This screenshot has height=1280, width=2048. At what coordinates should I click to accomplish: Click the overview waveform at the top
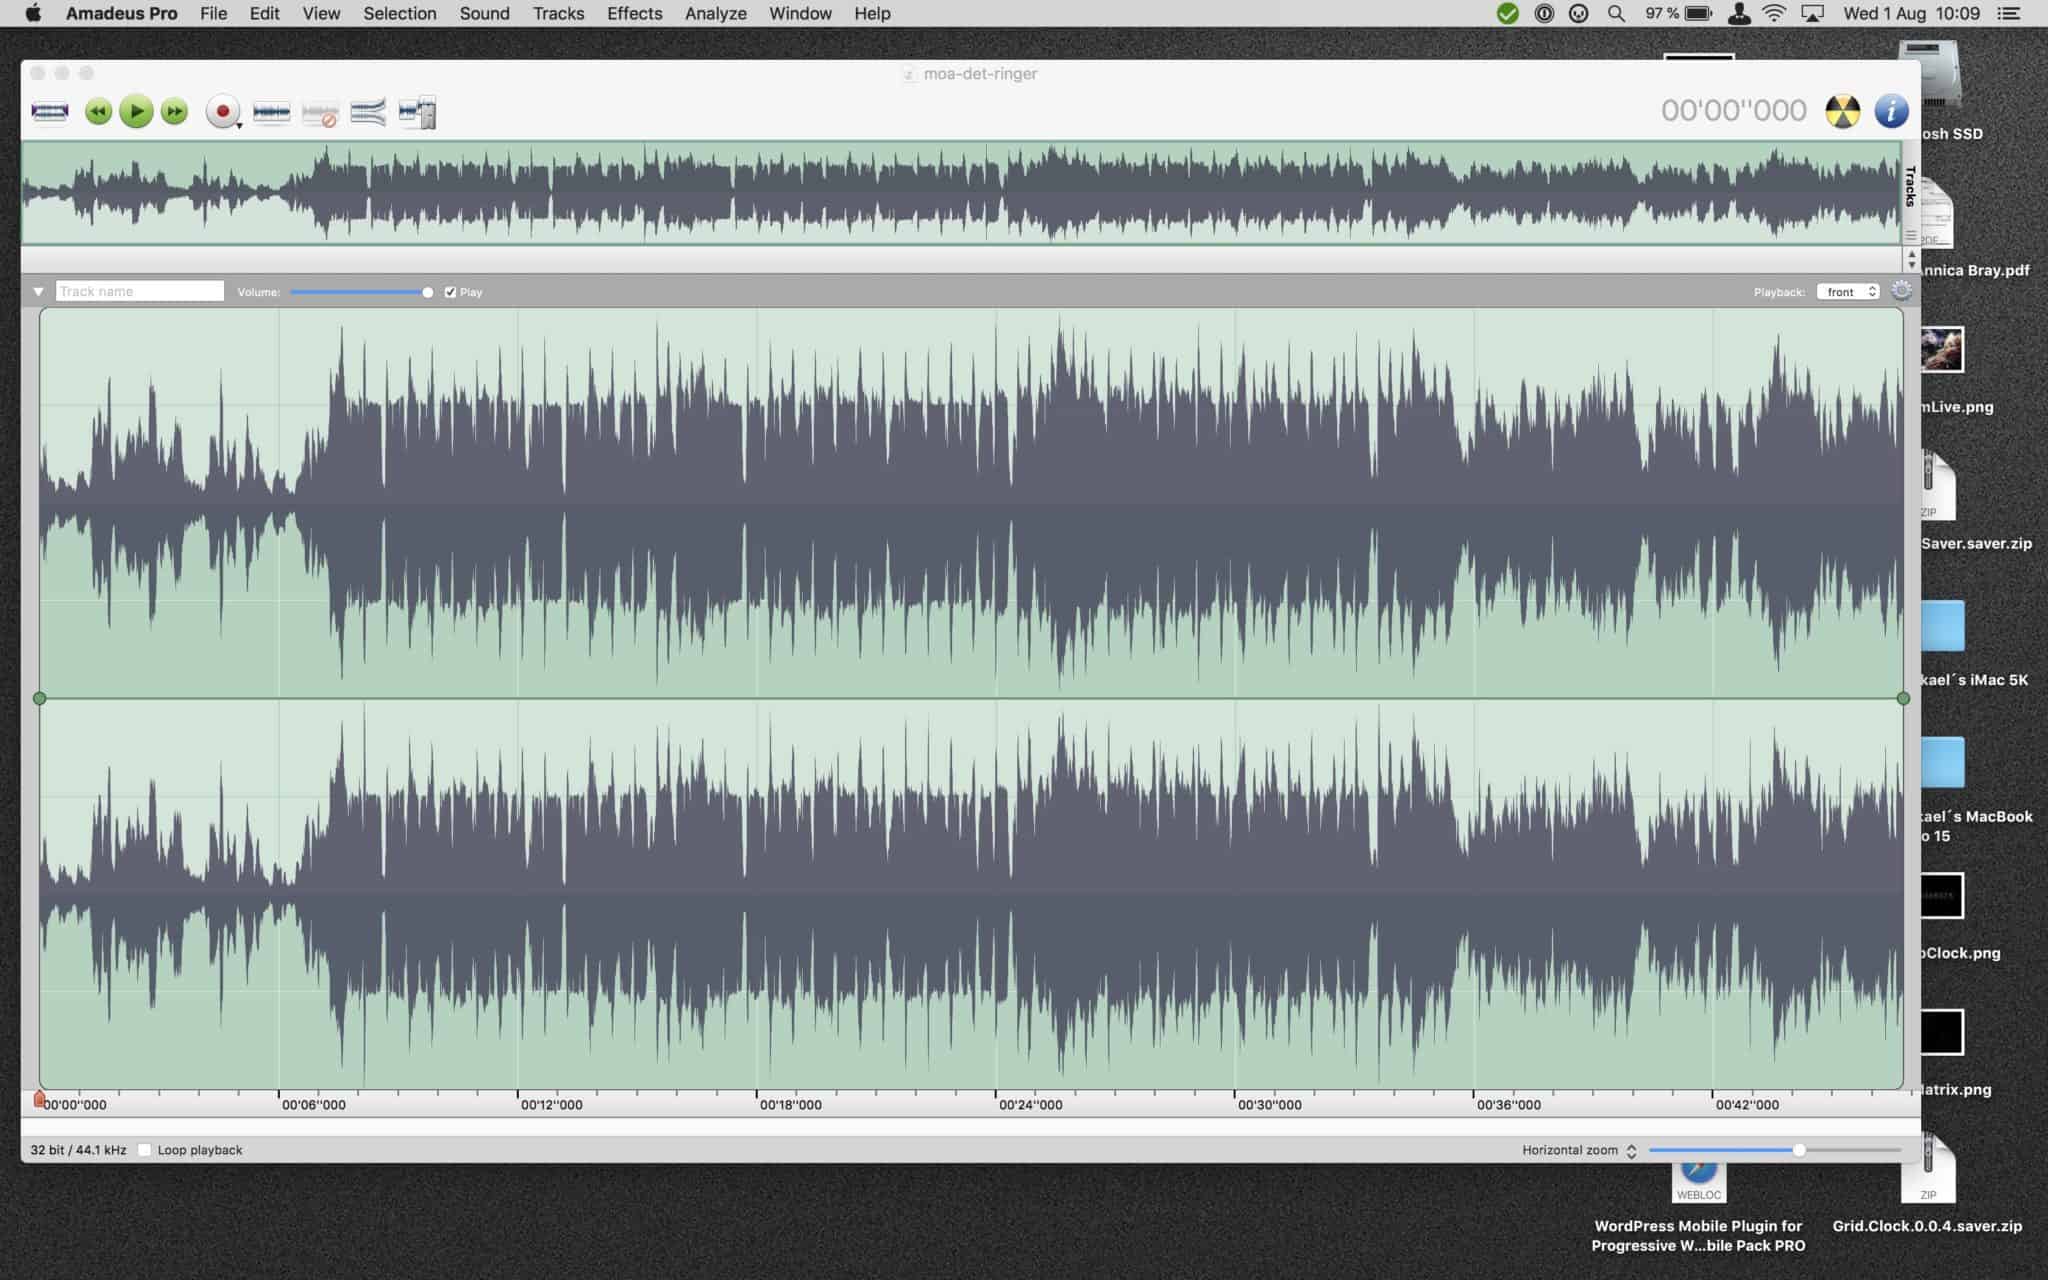coord(961,192)
